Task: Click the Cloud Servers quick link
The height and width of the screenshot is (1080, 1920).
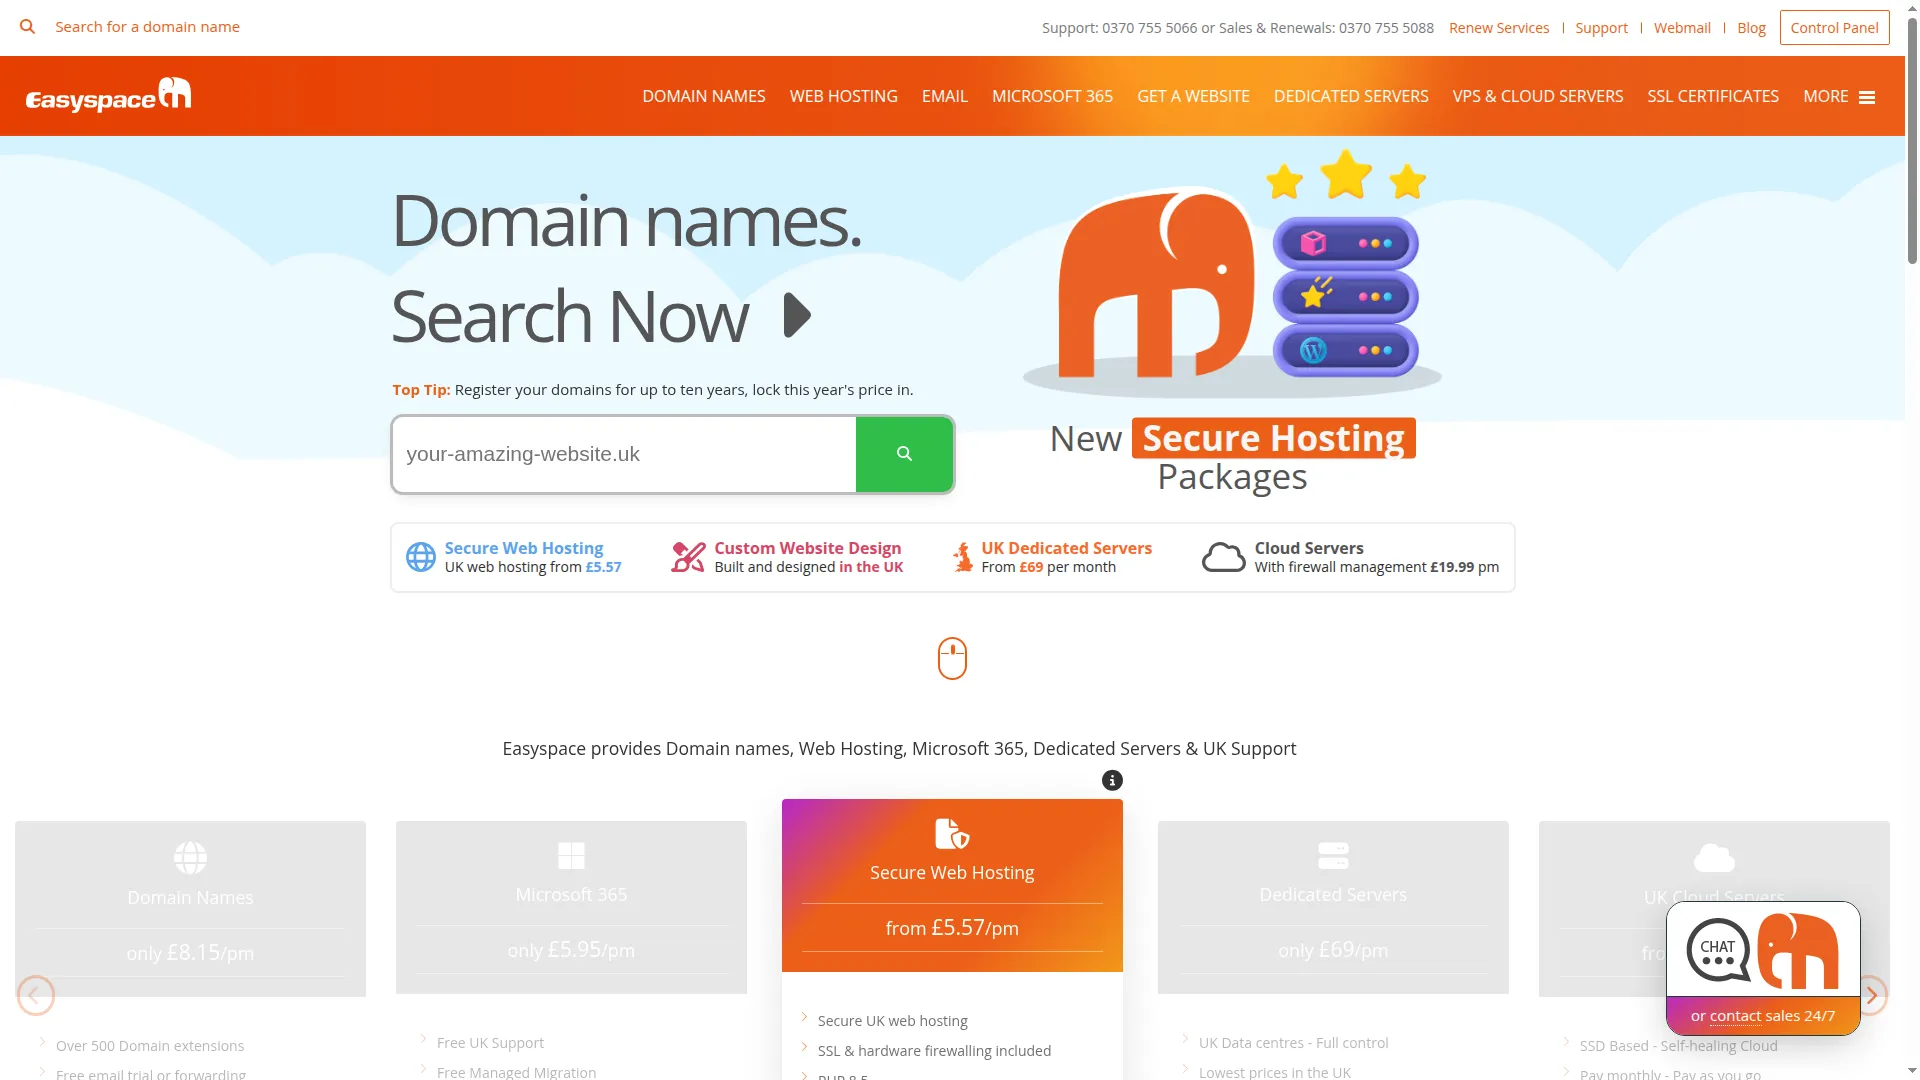Action: click(1309, 548)
